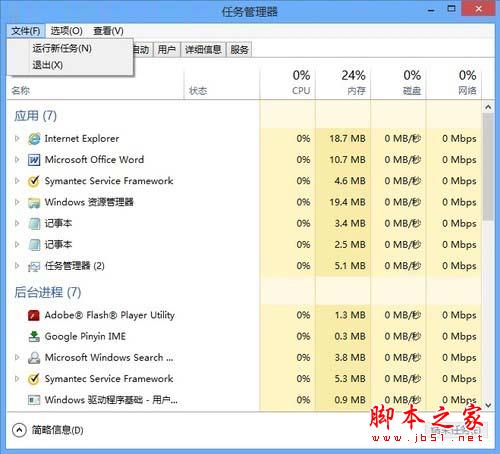Switch to the 详细信息 tab
500x454 pixels.
203,50
